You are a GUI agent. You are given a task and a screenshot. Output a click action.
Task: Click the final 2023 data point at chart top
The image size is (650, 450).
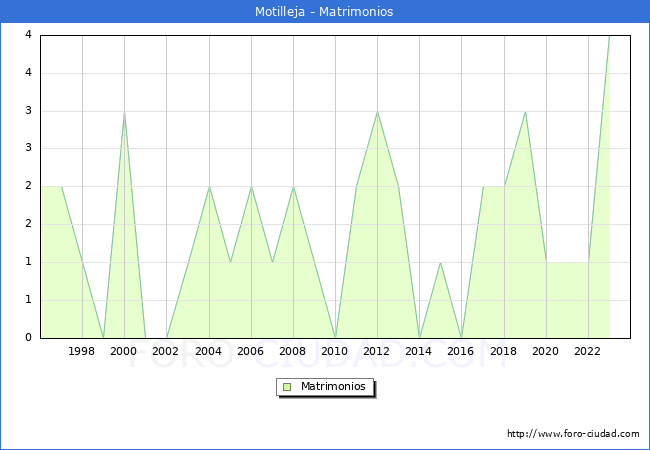609,36
